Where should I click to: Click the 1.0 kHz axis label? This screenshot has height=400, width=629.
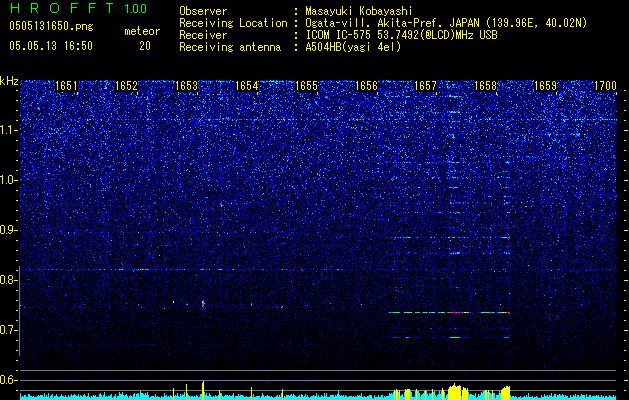8,180
